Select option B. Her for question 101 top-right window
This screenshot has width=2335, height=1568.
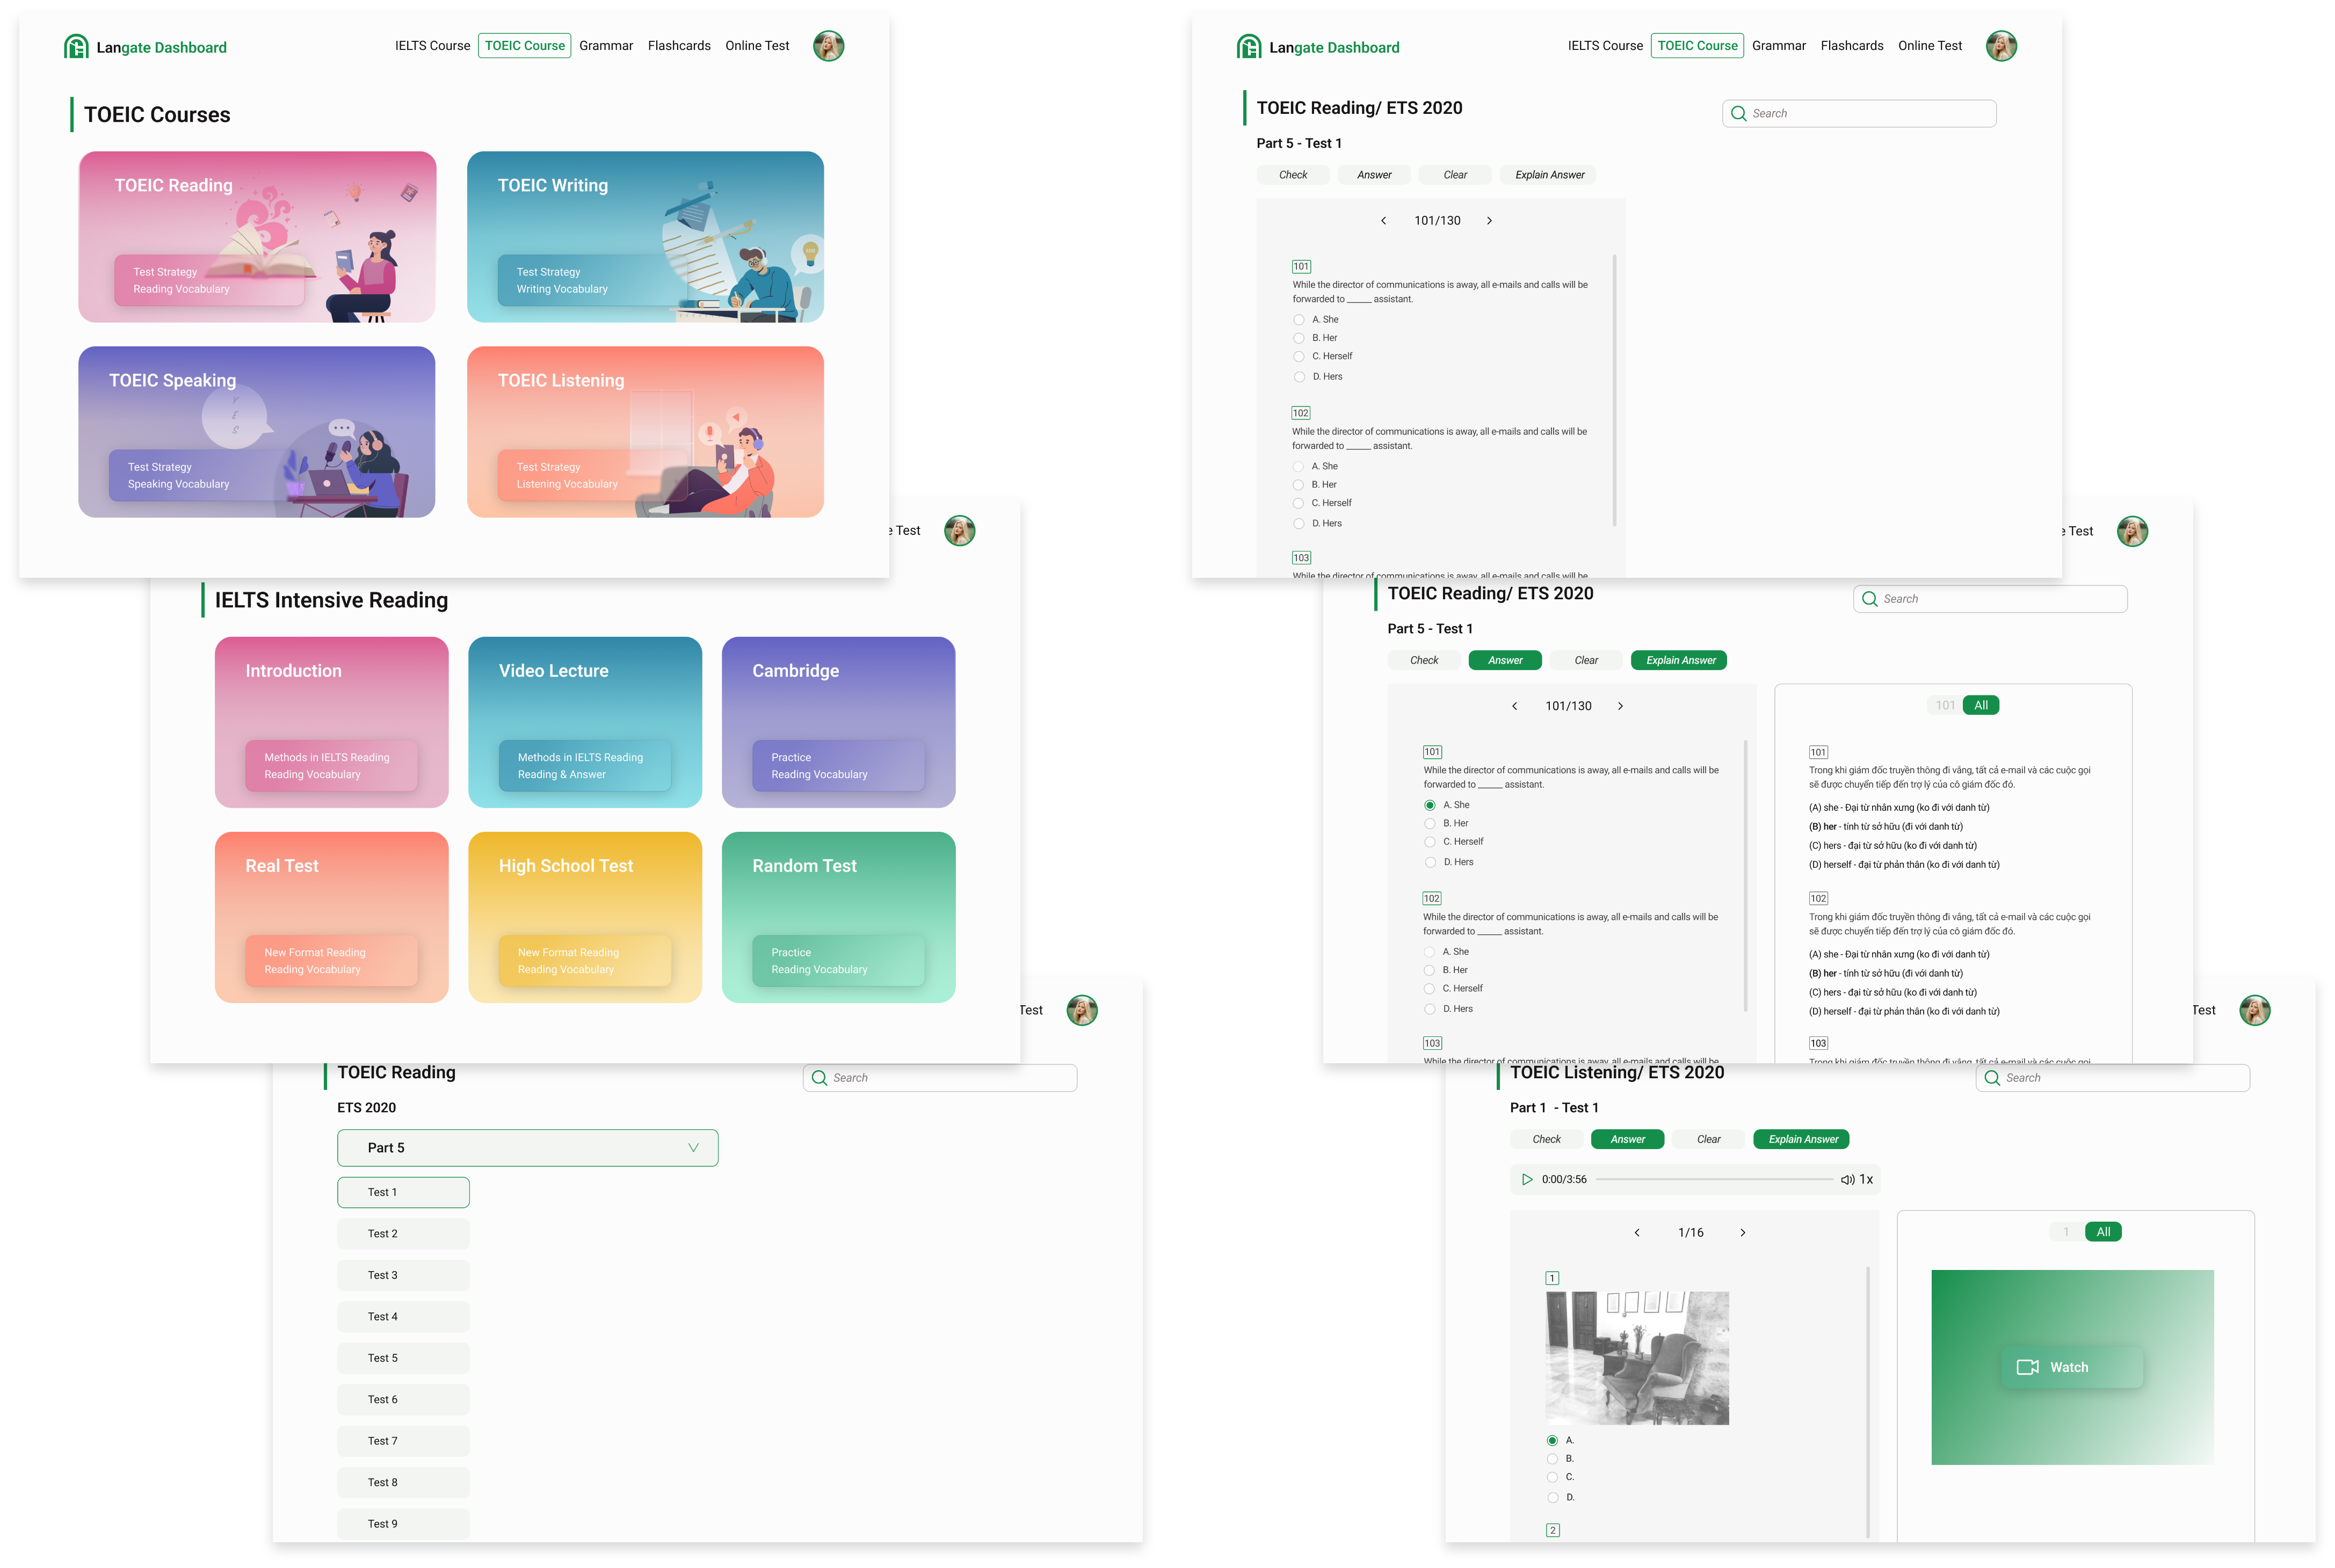click(x=1298, y=338)
